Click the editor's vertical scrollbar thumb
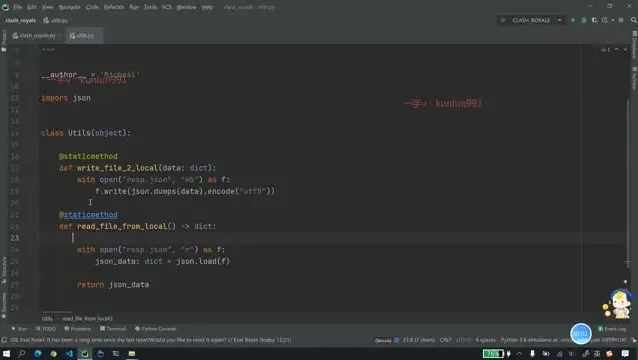Viewport: 638px width, 360px height. click(628, 183)
